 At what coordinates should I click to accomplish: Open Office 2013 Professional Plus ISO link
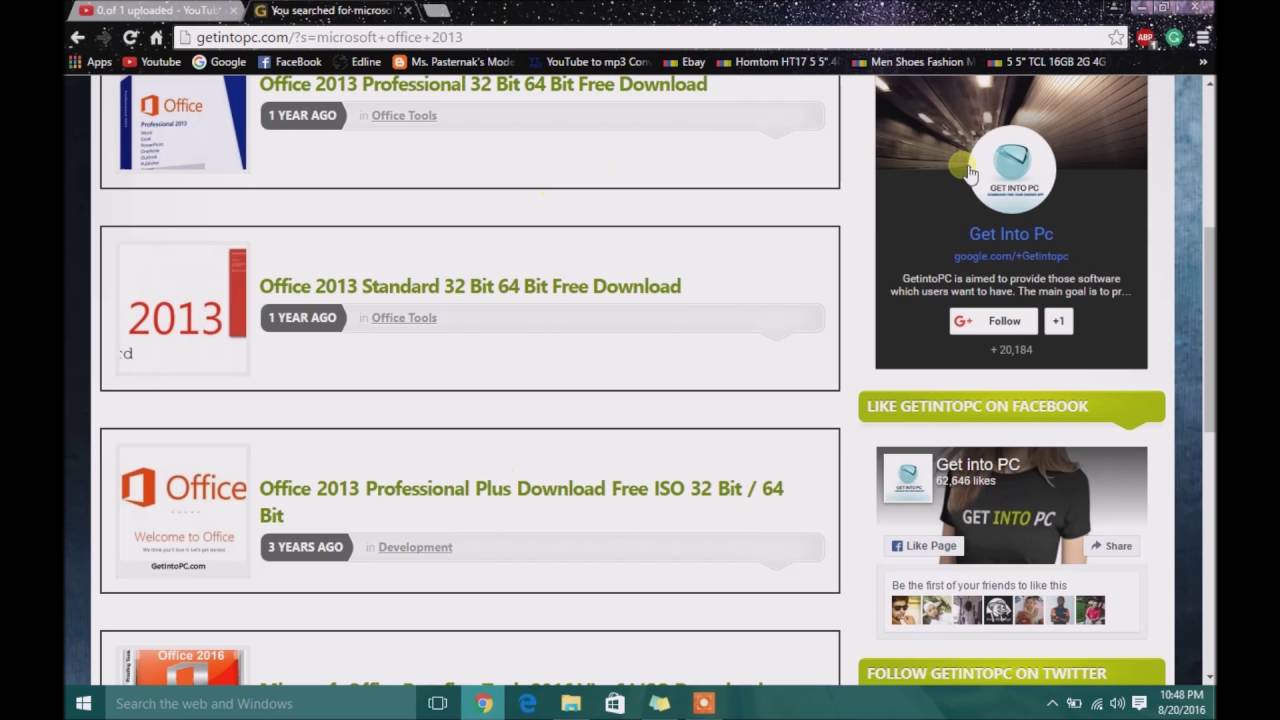(521, 501)
